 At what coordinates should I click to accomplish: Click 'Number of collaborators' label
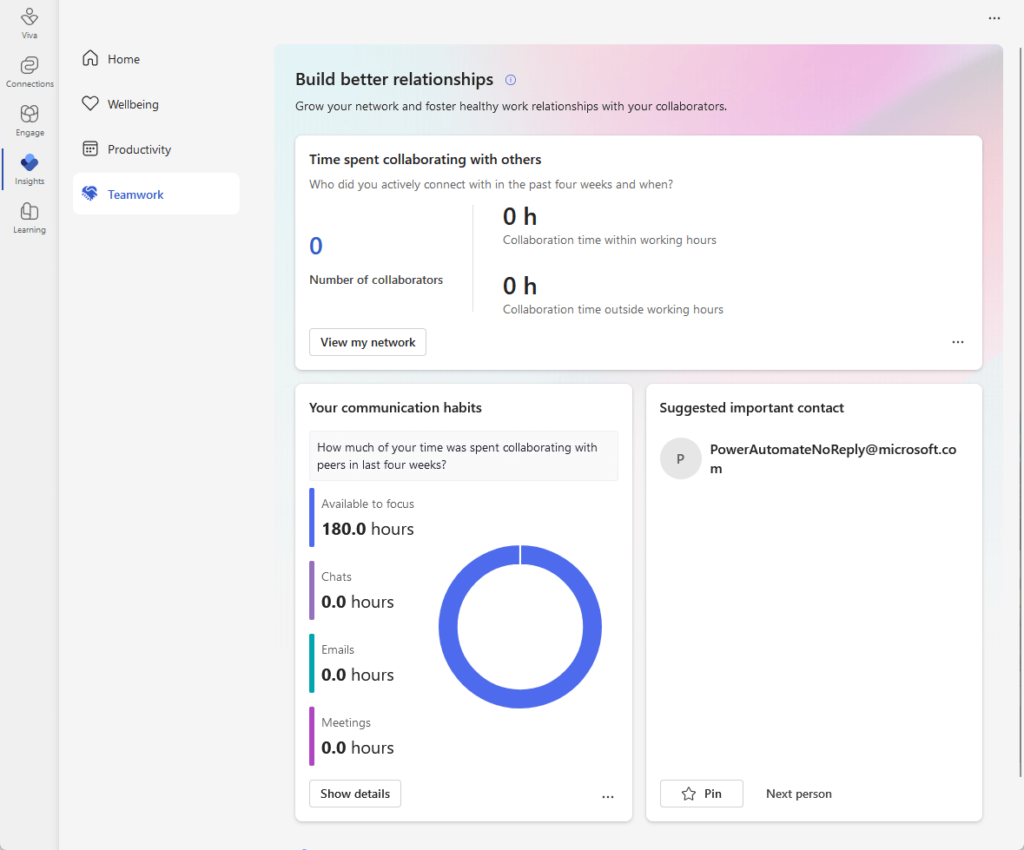(x=376, y=279)
